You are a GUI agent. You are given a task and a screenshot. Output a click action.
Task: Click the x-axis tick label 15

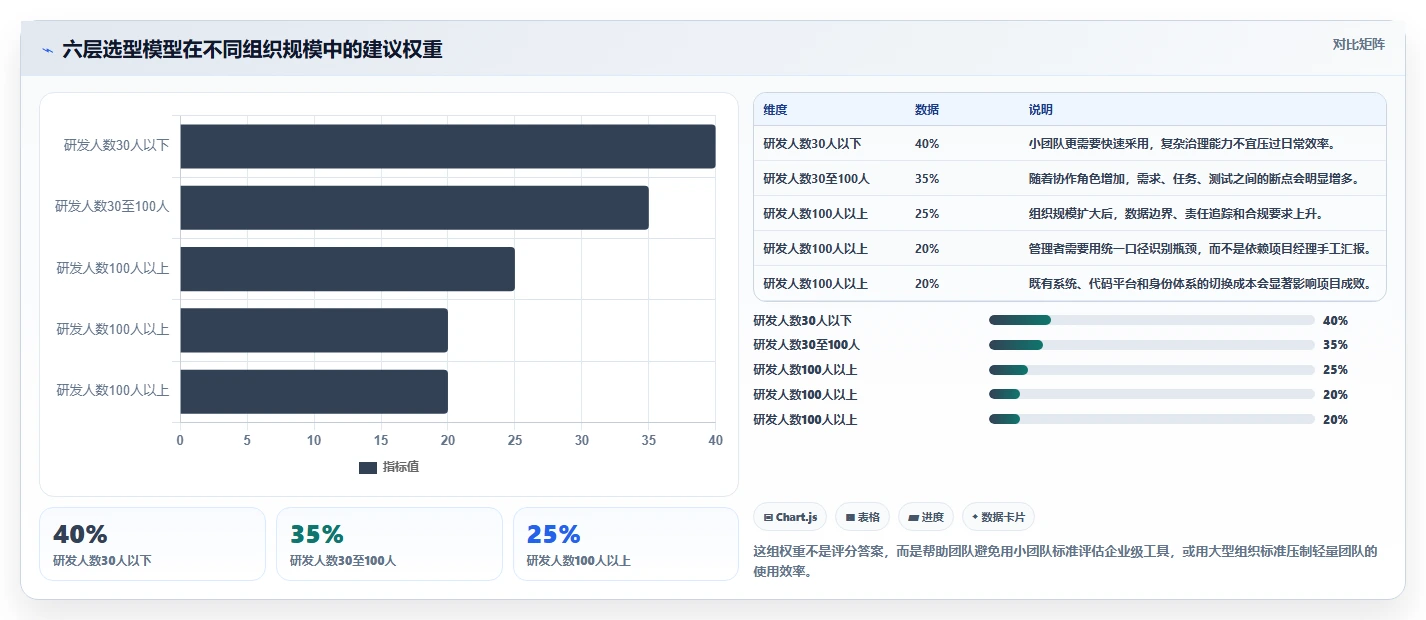381,440
